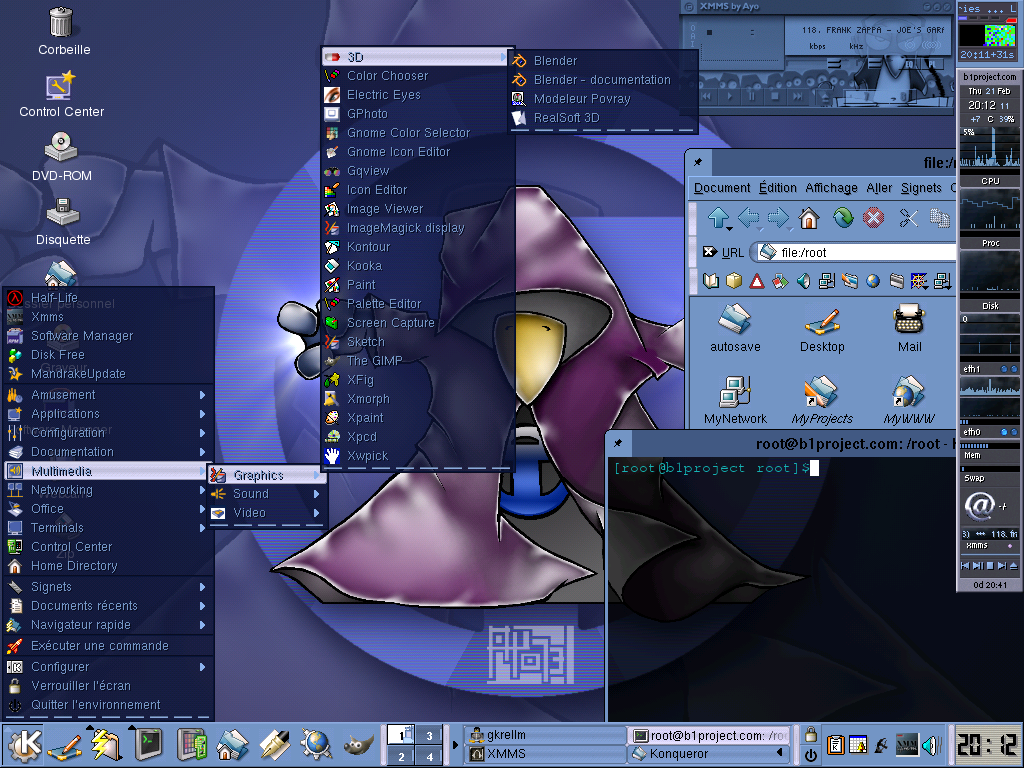Viewport: 1024px width, 768px height.
Task: Switch to virtual desktop 3
Action: (429, 735)
